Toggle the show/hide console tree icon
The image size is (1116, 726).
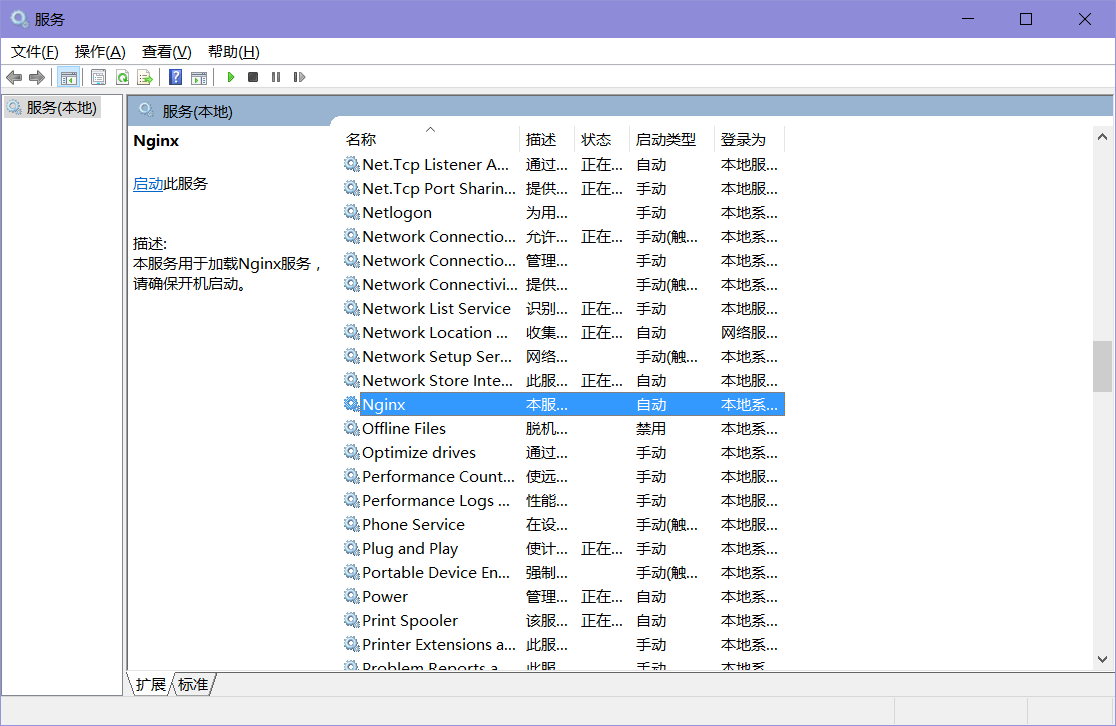click(x=68, y=77)
